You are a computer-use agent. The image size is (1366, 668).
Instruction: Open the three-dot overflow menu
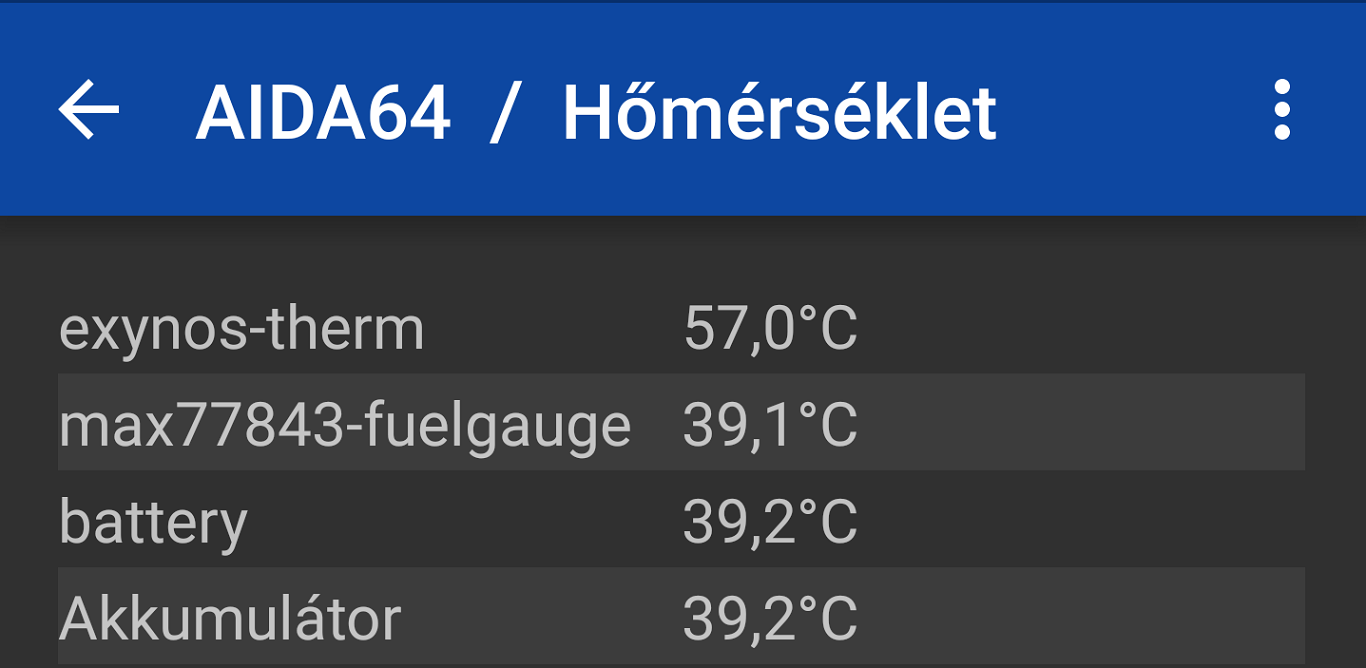pos(1282,110)
